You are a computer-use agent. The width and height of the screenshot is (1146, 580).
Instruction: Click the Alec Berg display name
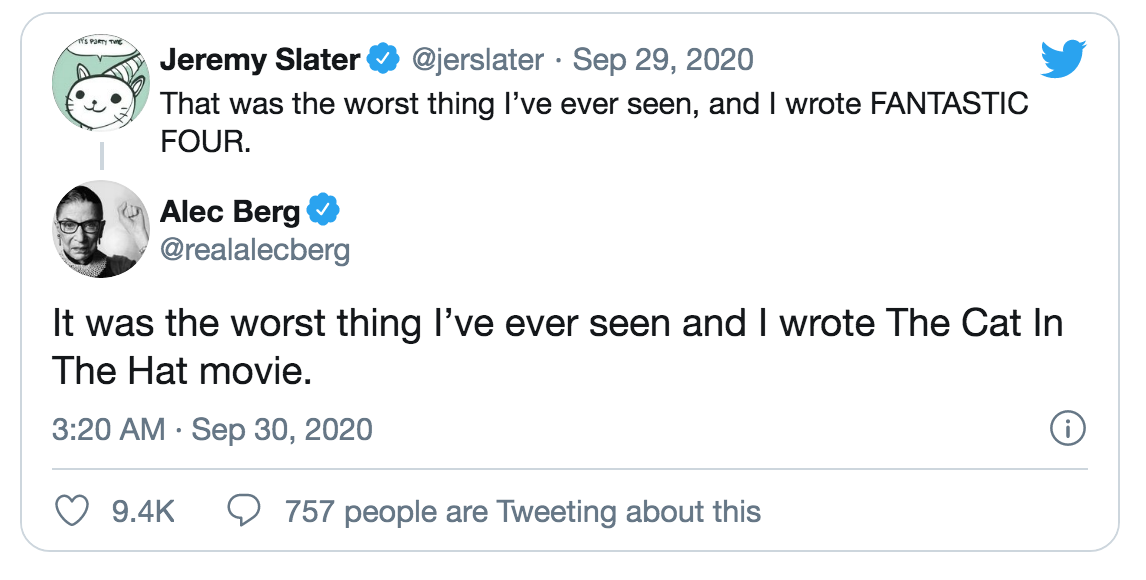click(x=230, y=212)
